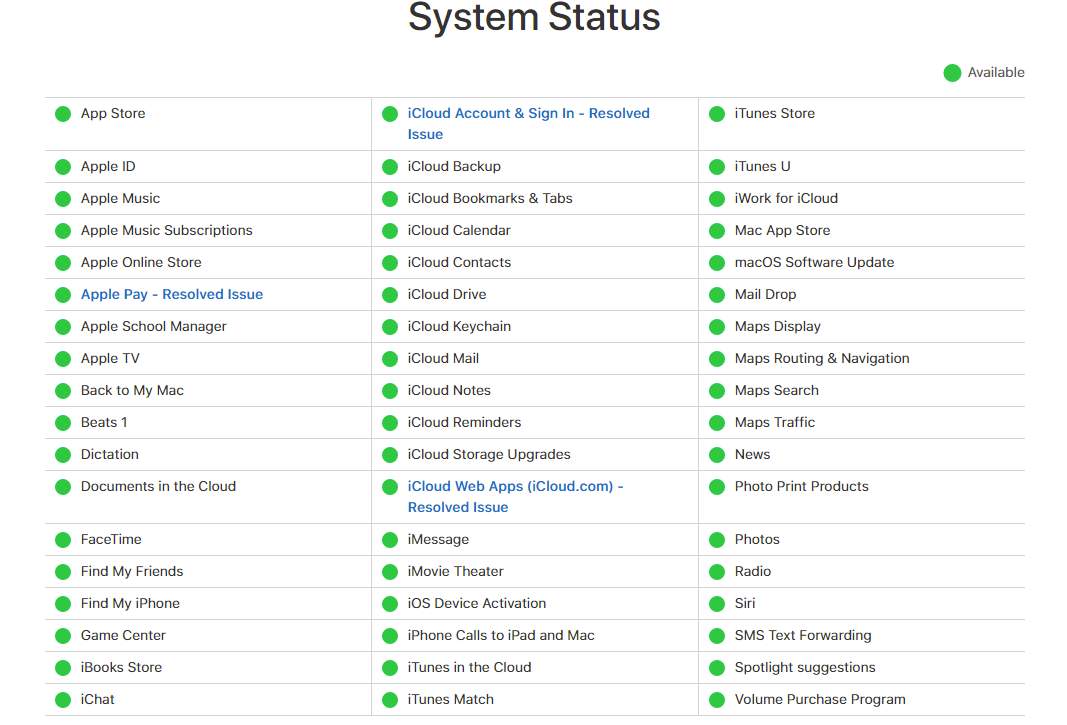This screenshot has width=1067, height=725.
Task: Click the status dot next to News
Action: pos(717,455)
